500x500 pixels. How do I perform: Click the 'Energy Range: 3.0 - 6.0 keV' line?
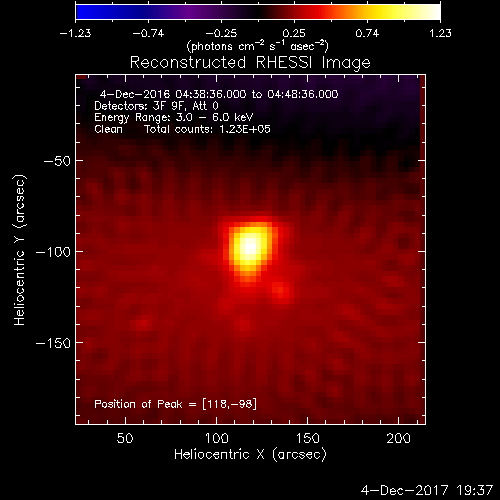[x=174, y=118]
